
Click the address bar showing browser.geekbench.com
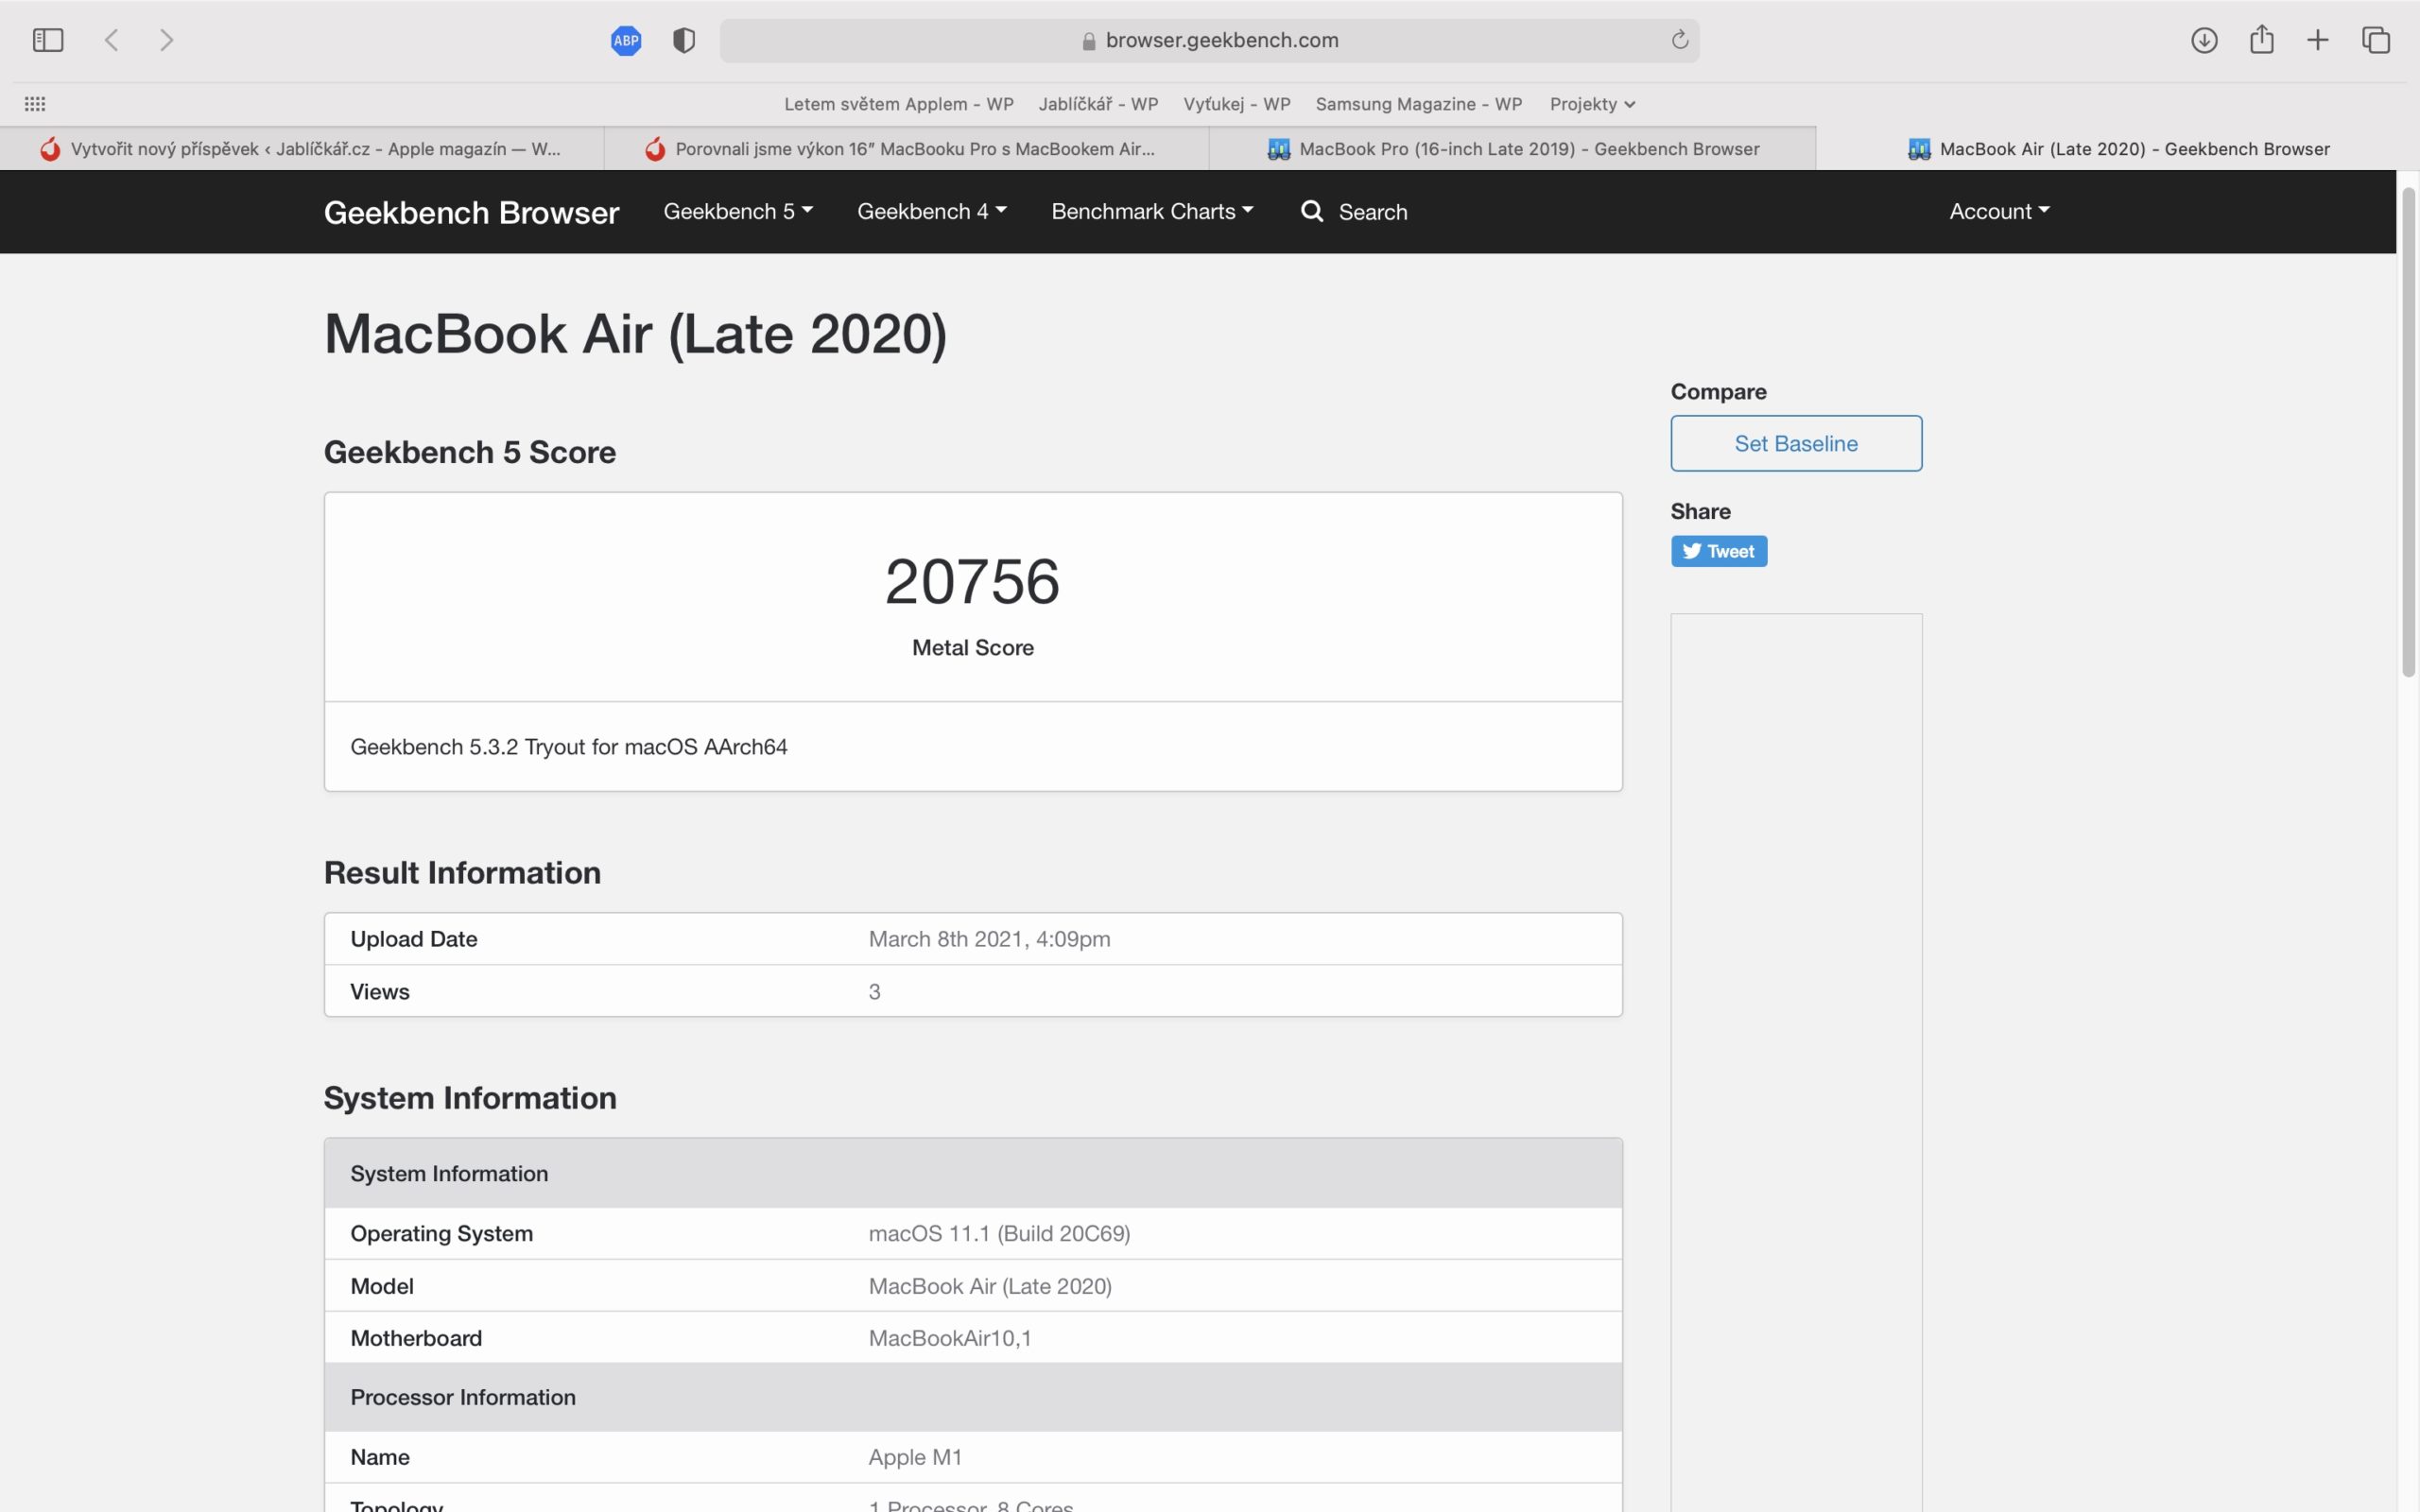point(1209,40)
